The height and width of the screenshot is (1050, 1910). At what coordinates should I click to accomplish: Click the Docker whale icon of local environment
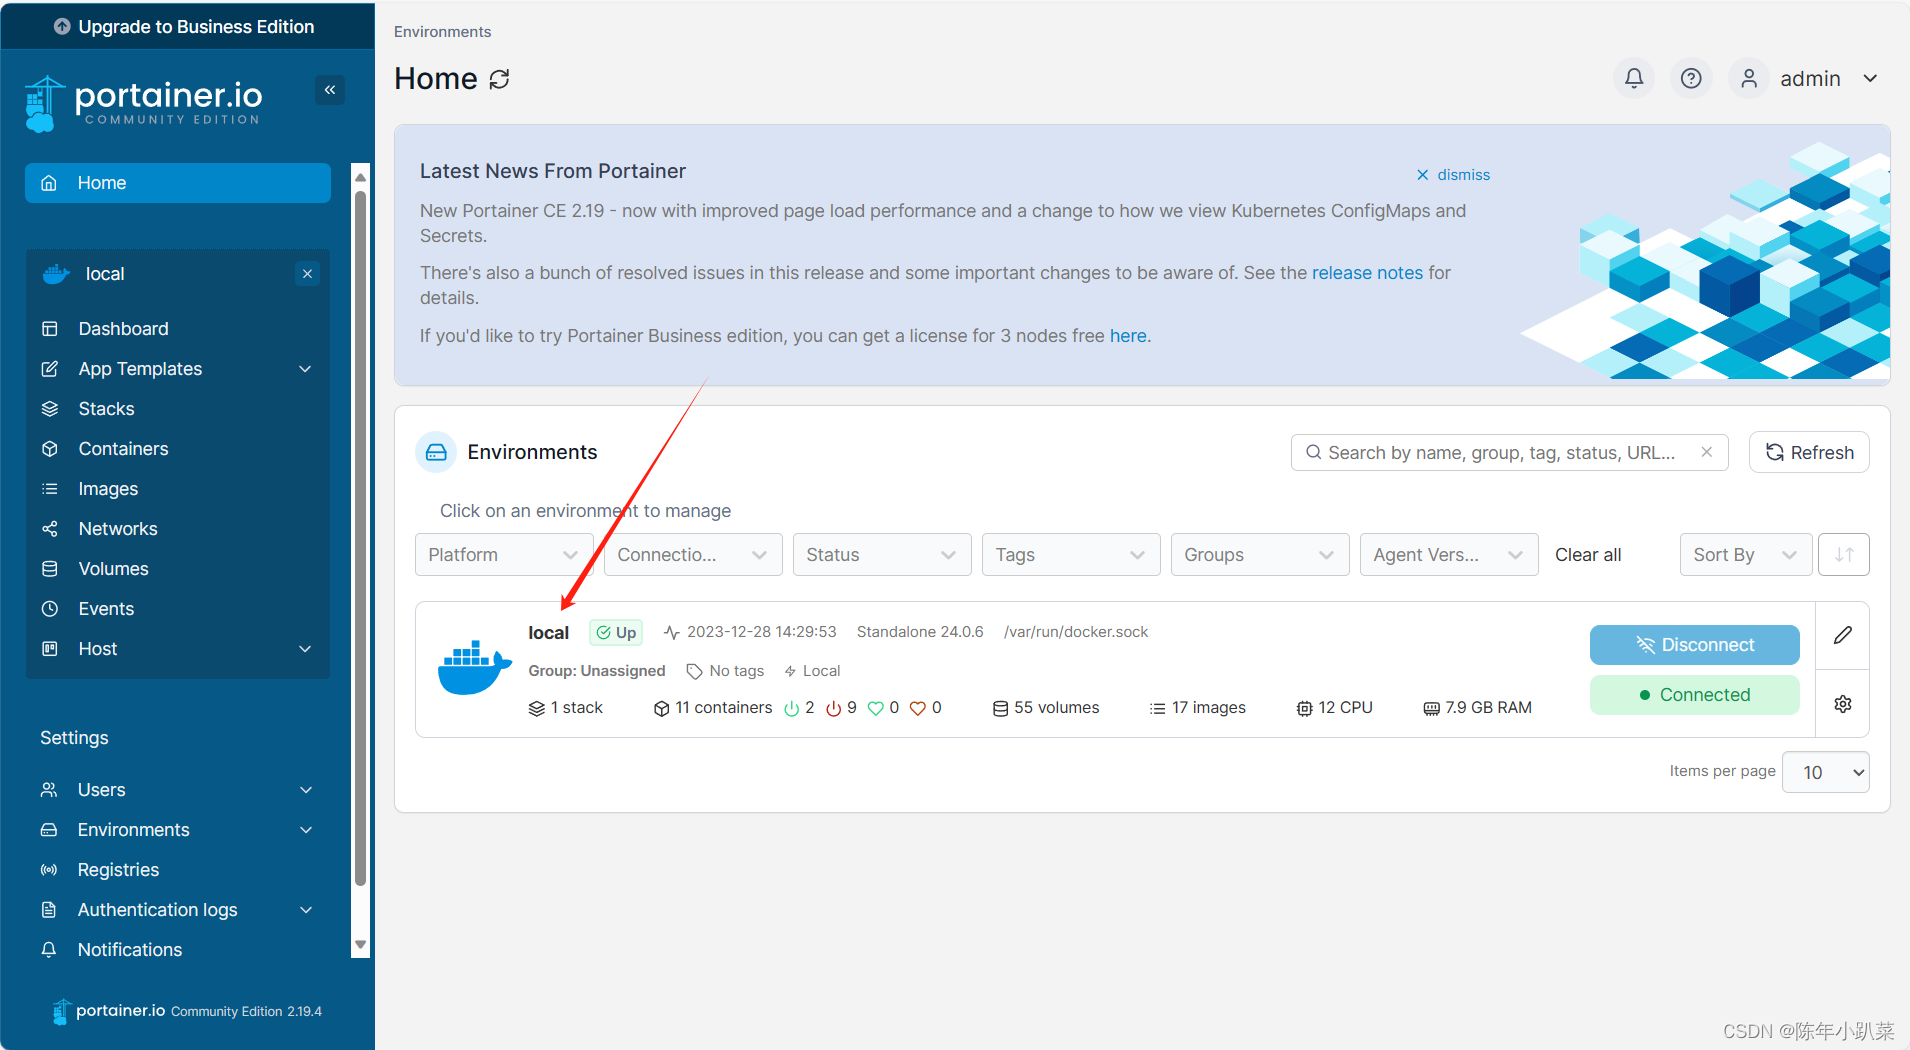point(474,668)
